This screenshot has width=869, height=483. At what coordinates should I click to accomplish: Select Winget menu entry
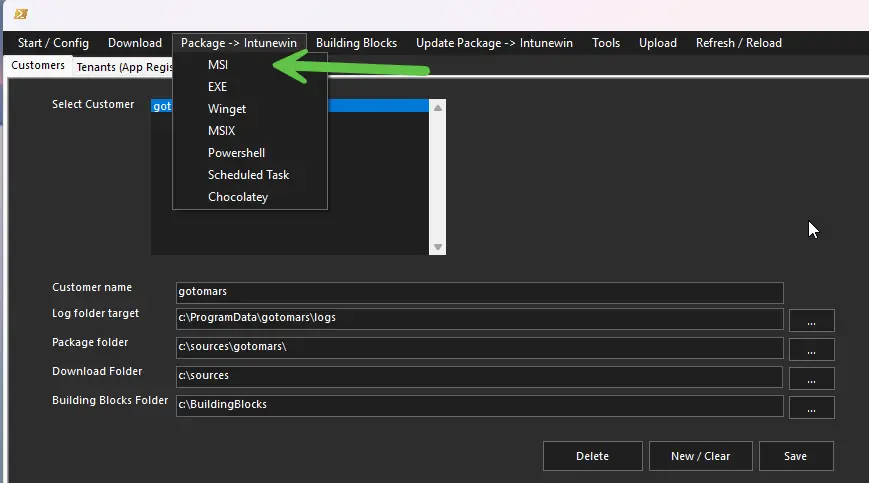227,109
